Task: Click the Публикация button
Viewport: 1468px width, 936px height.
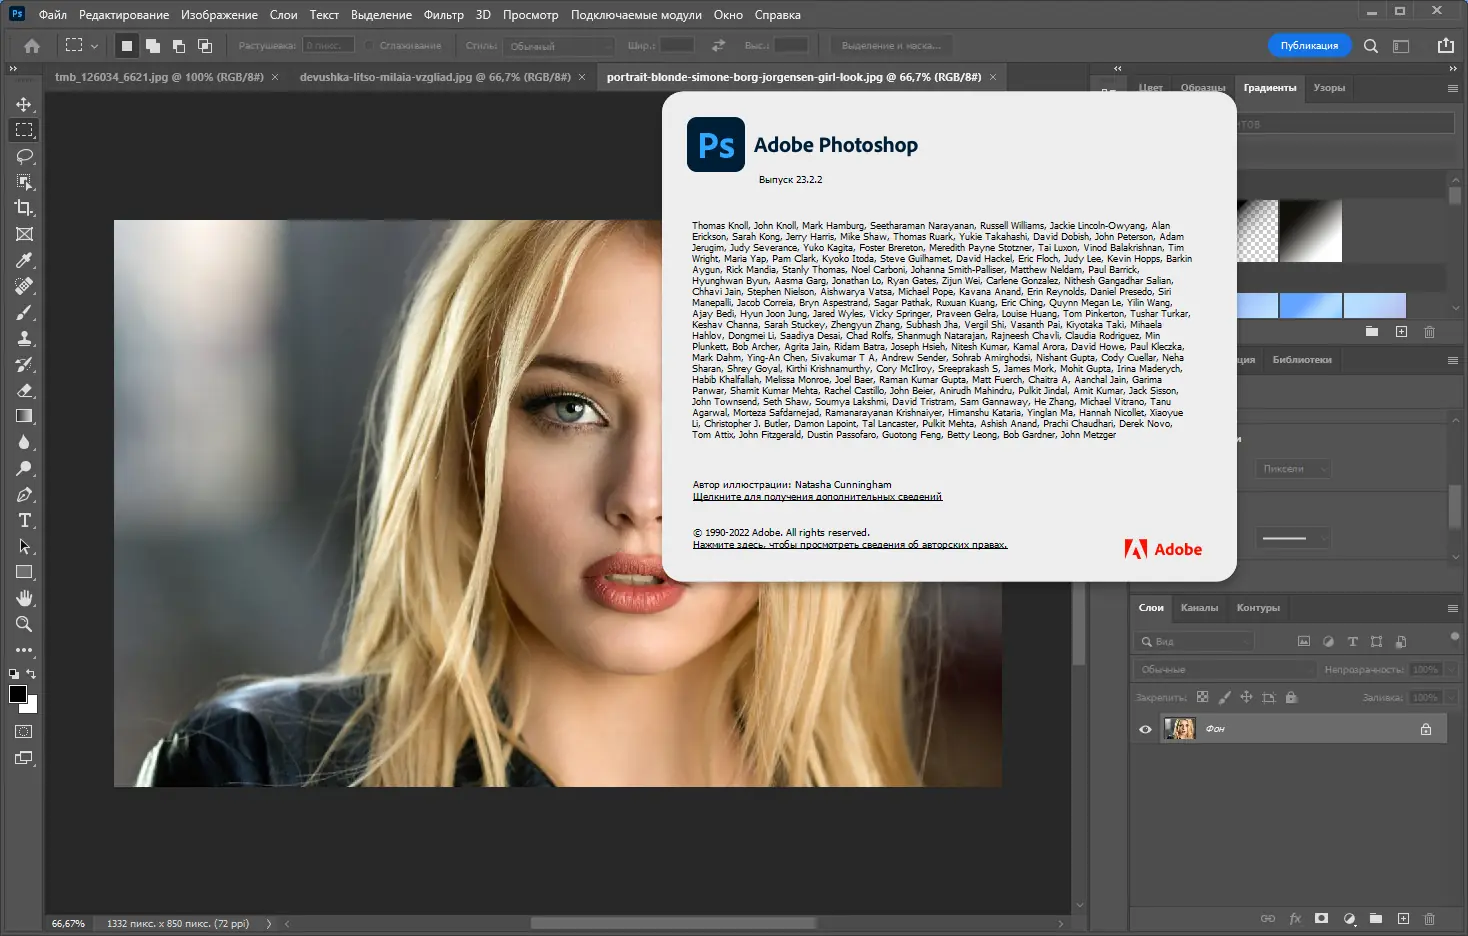Action: (1309, 45)
